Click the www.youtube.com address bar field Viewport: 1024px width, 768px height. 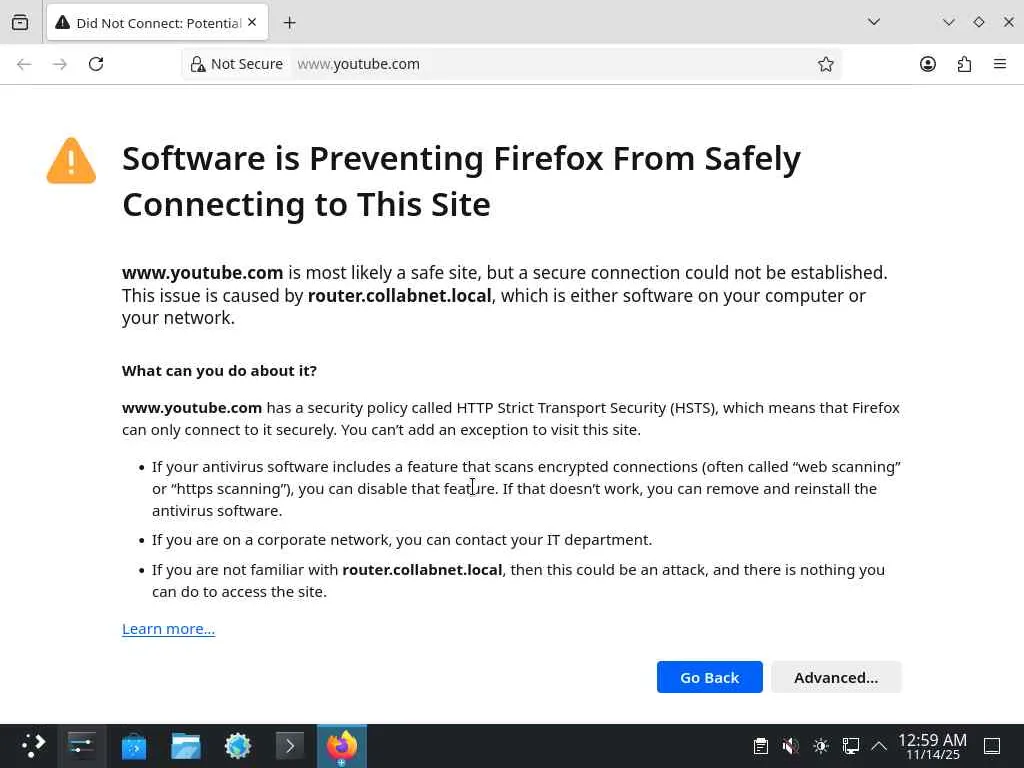click(x=550, y=64)
